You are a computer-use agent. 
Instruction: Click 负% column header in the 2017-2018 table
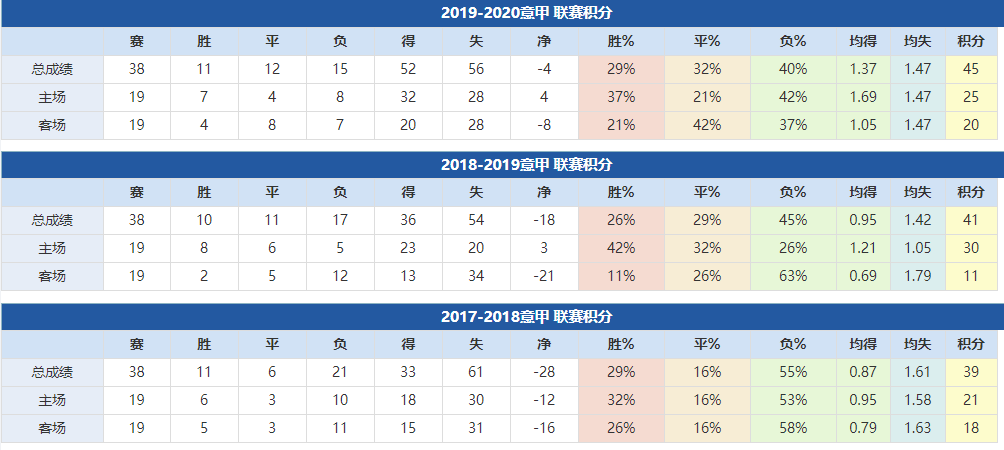(793, 345)
